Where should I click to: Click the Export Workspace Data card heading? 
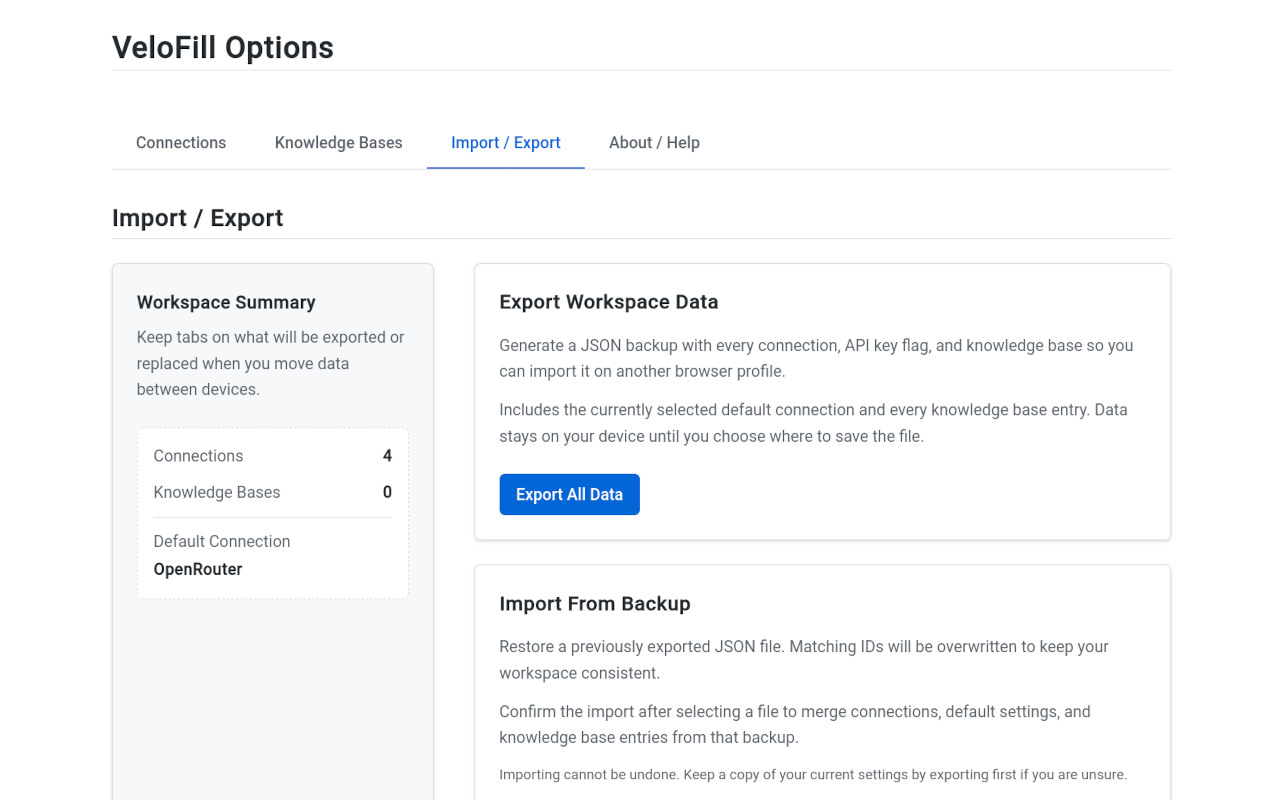(x=608, y=301)
